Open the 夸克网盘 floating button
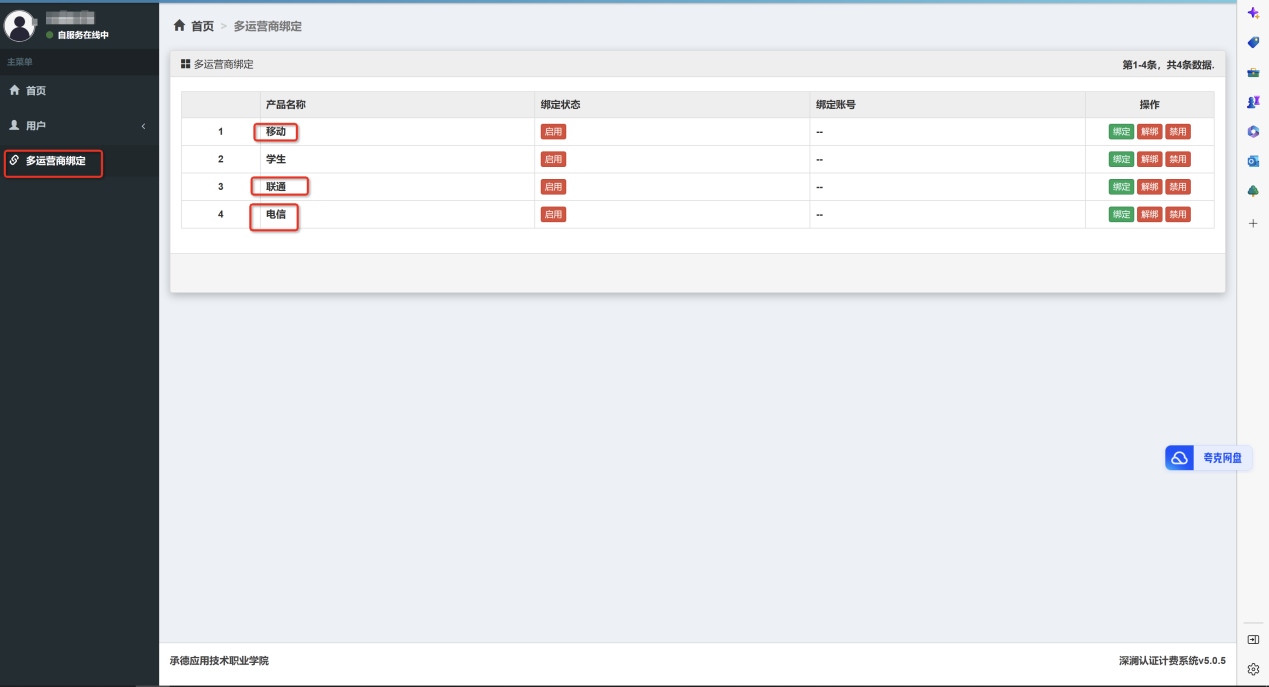1269x687 pixels. (1209, 458)
